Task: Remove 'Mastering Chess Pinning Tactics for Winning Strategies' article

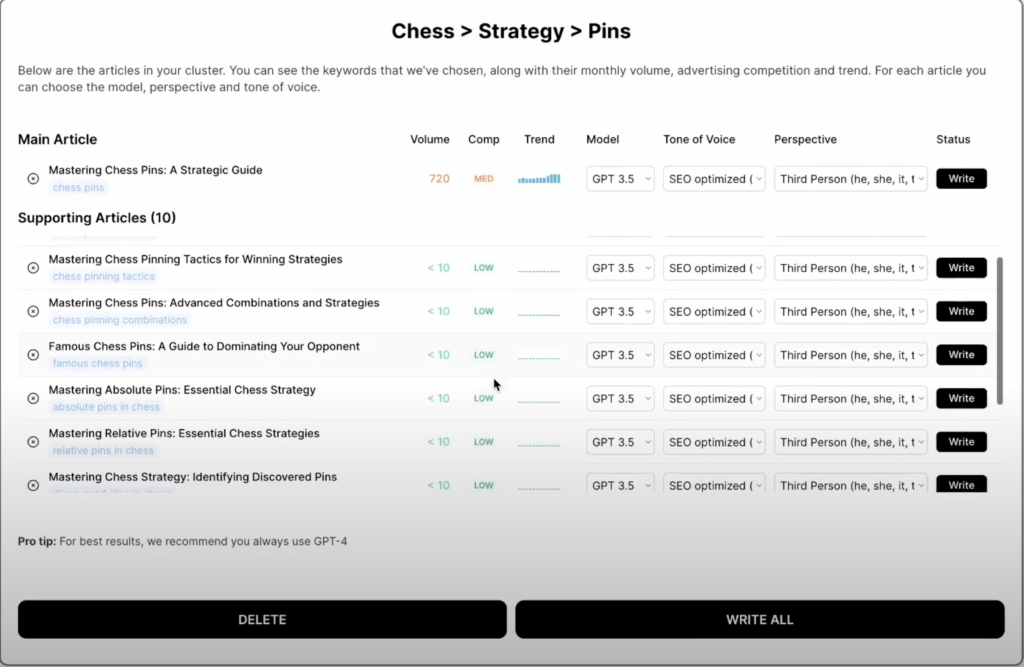Action: pos(33,268)
